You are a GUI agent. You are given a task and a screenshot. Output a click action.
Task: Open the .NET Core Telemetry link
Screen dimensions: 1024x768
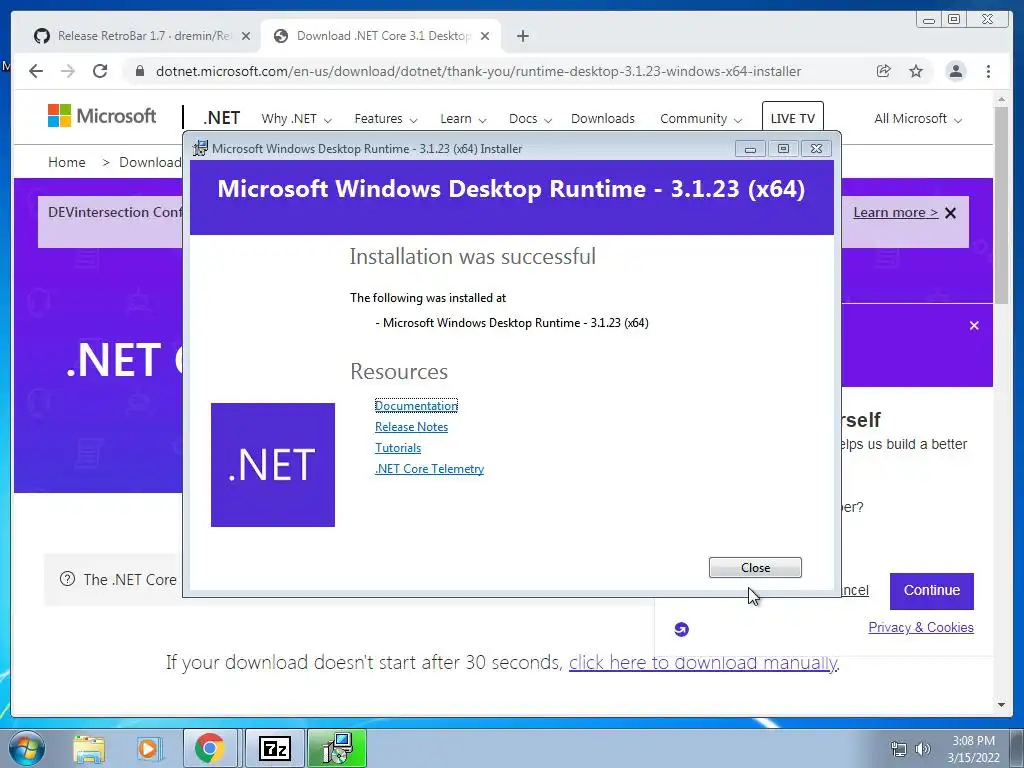tap(429, 468)
